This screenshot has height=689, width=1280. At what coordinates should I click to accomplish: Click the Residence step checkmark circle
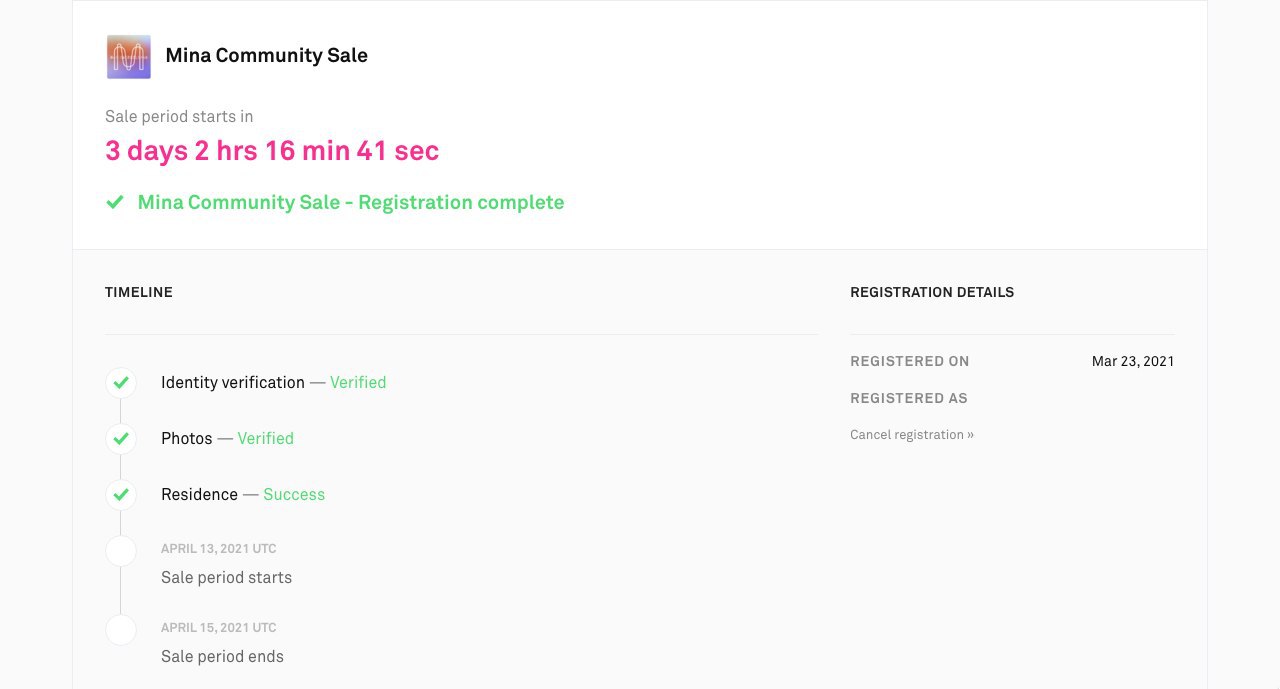[x=121, y=495]
